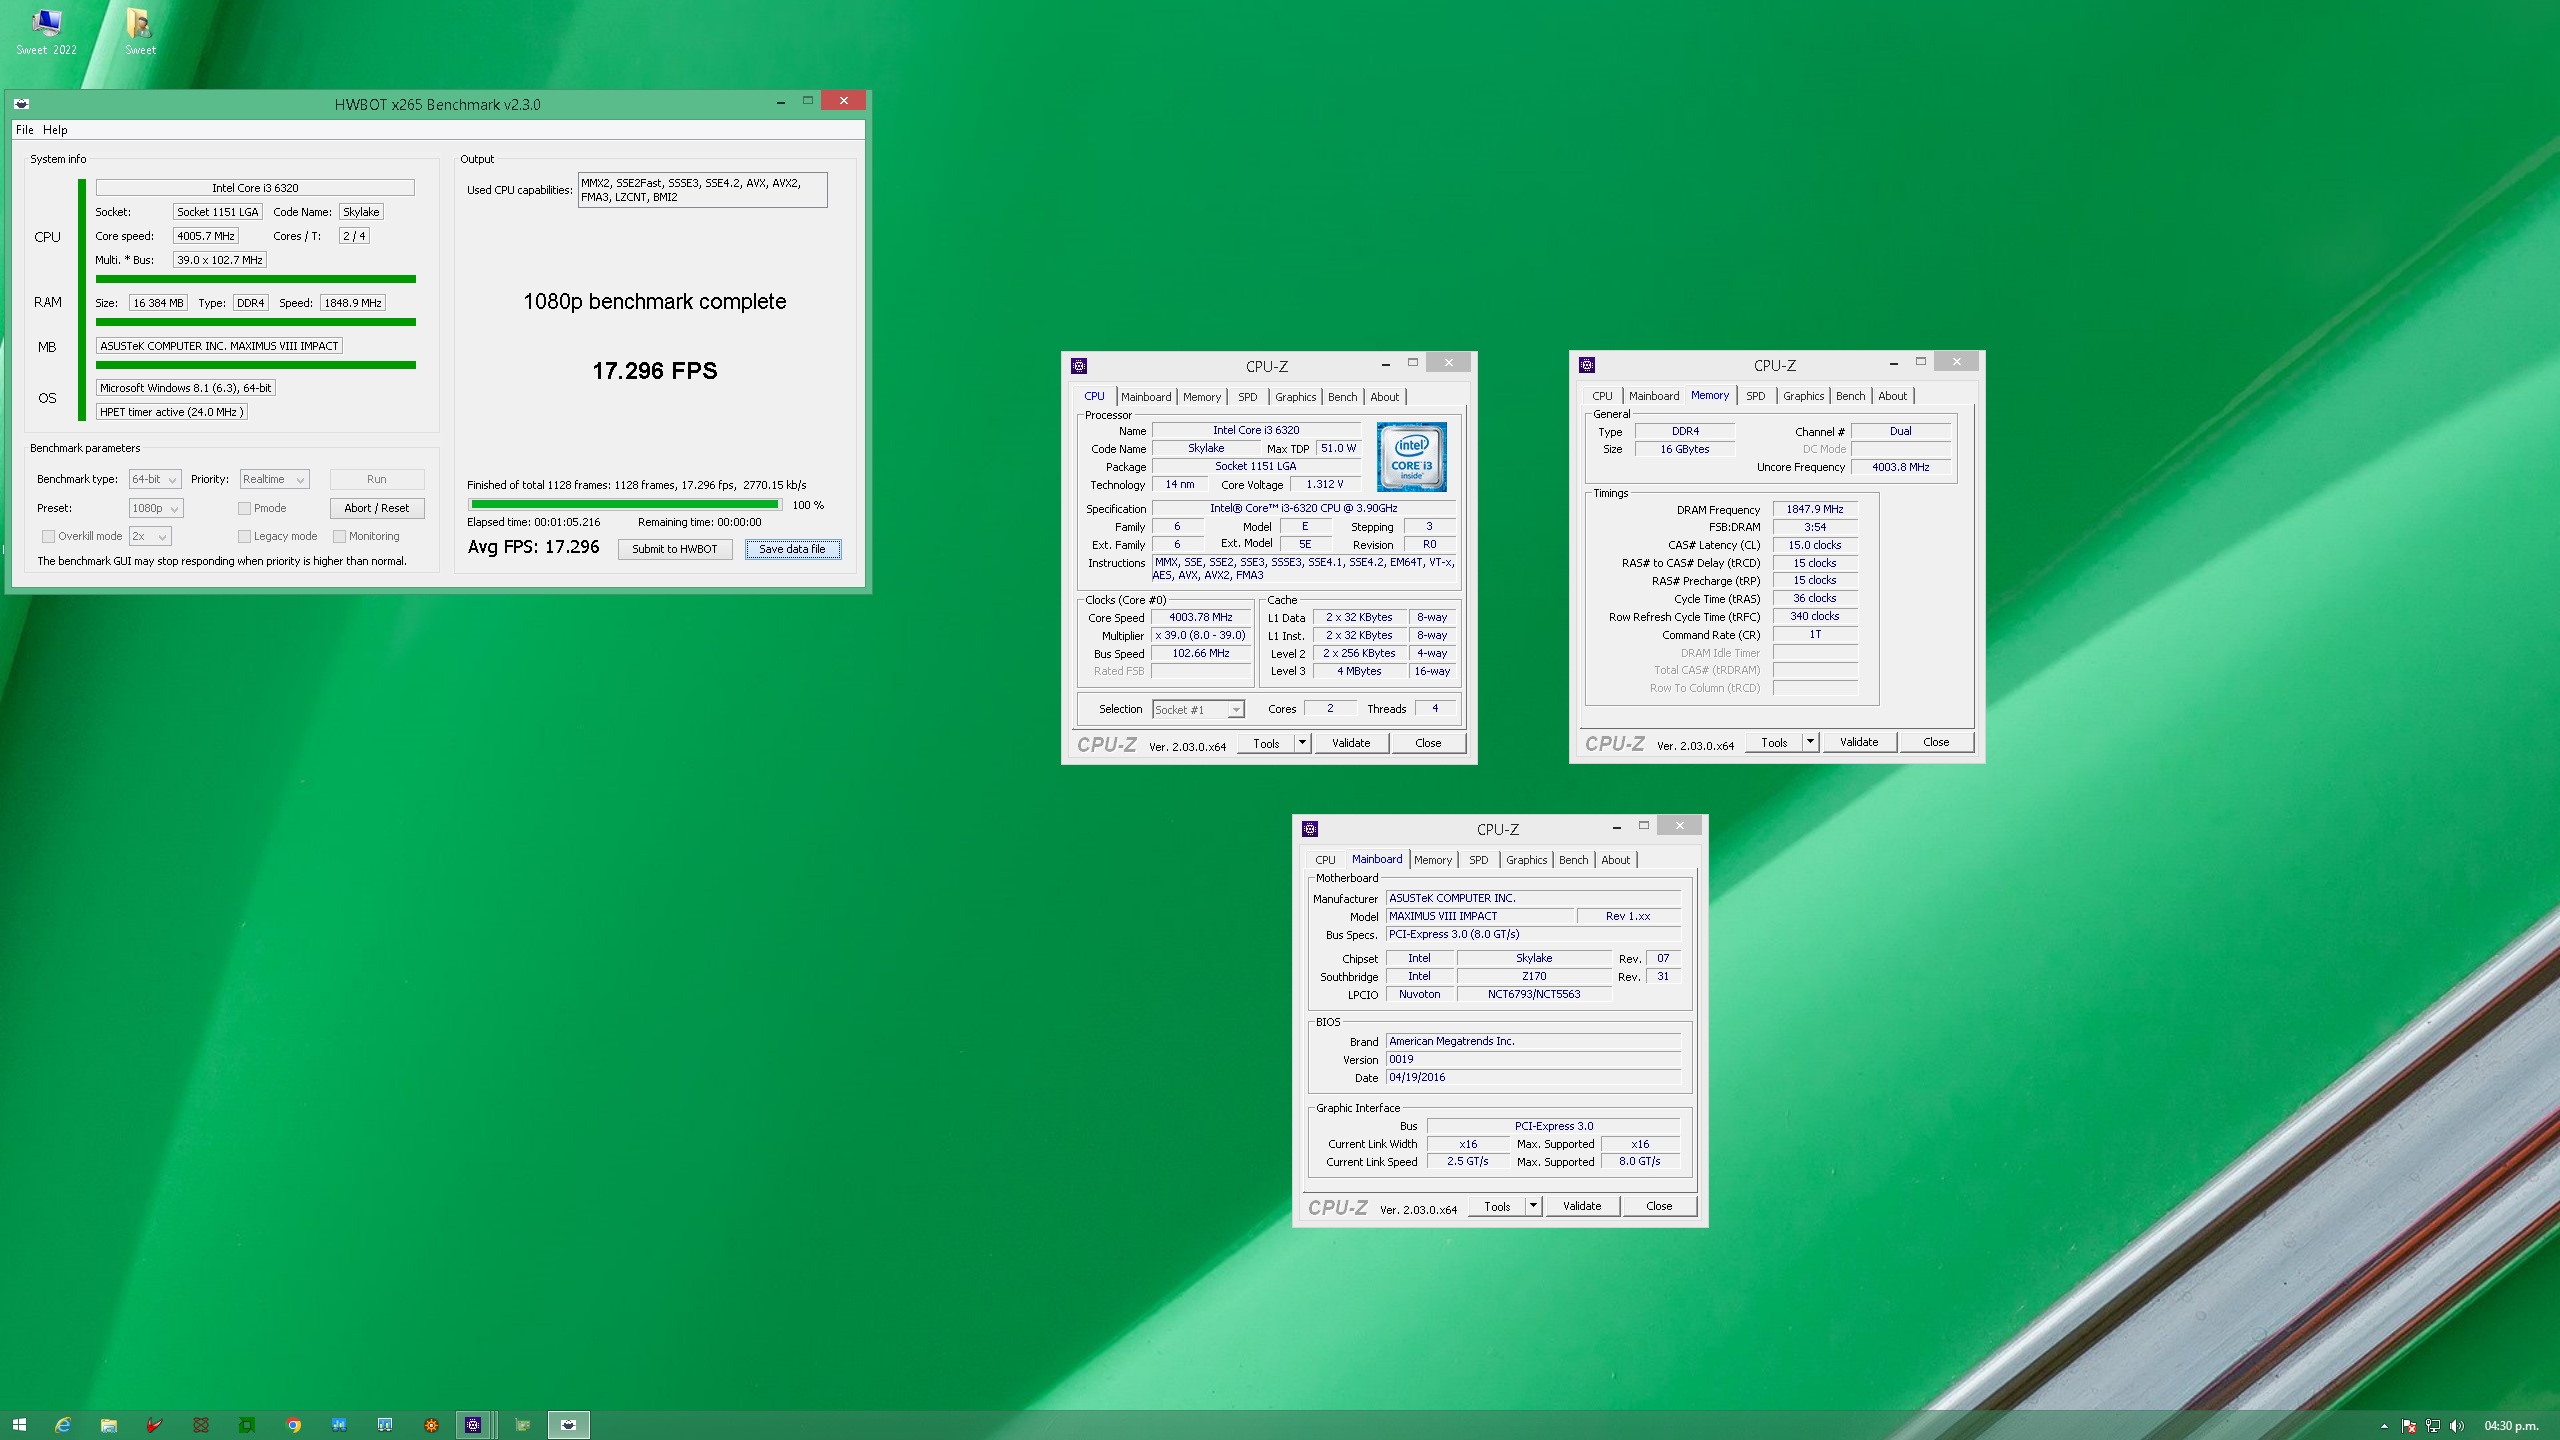Open the Action Center flag icon
This screenshot has width=2560, height=1440.
[2409, 1426]
